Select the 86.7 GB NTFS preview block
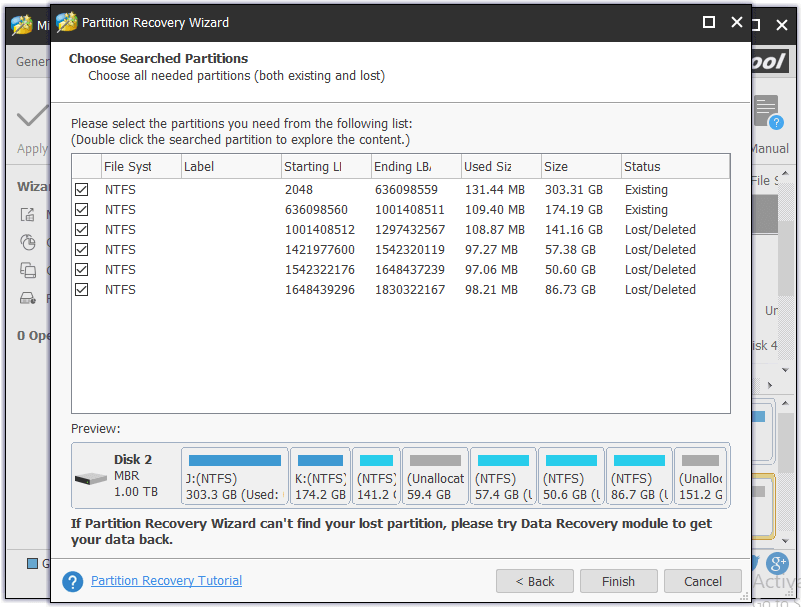The width and height of the screenshot is (801, 607). (639, 476)
